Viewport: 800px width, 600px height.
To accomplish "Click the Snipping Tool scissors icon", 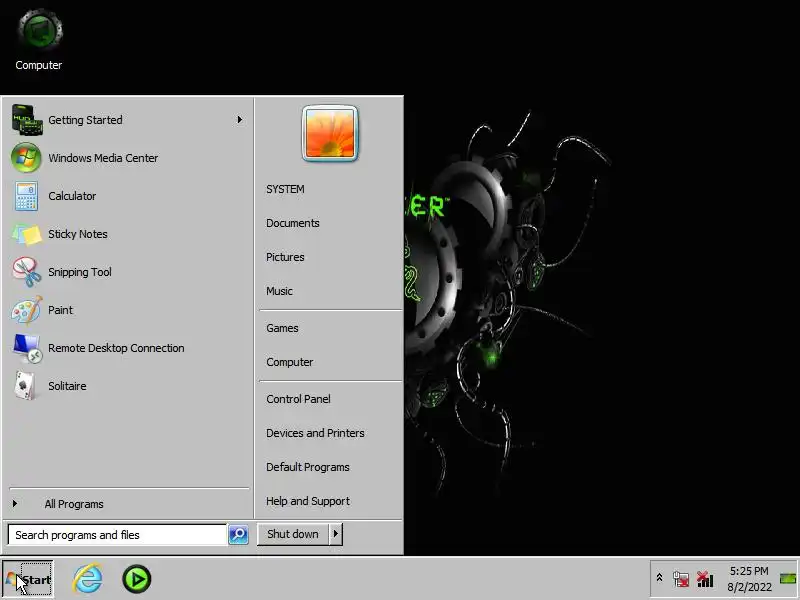I will (x=27, y=272).
